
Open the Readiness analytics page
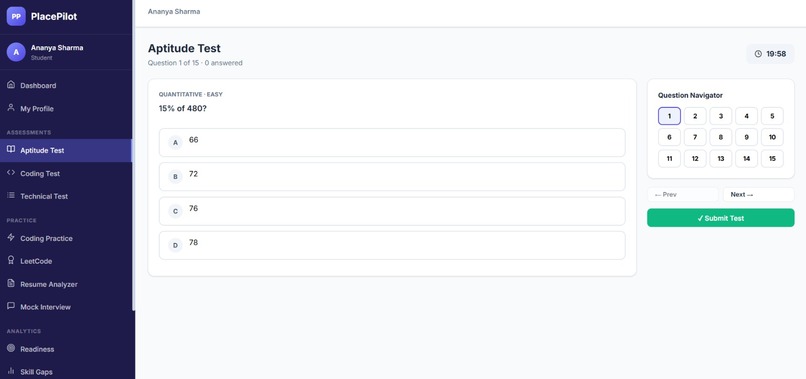pos(66,349)
